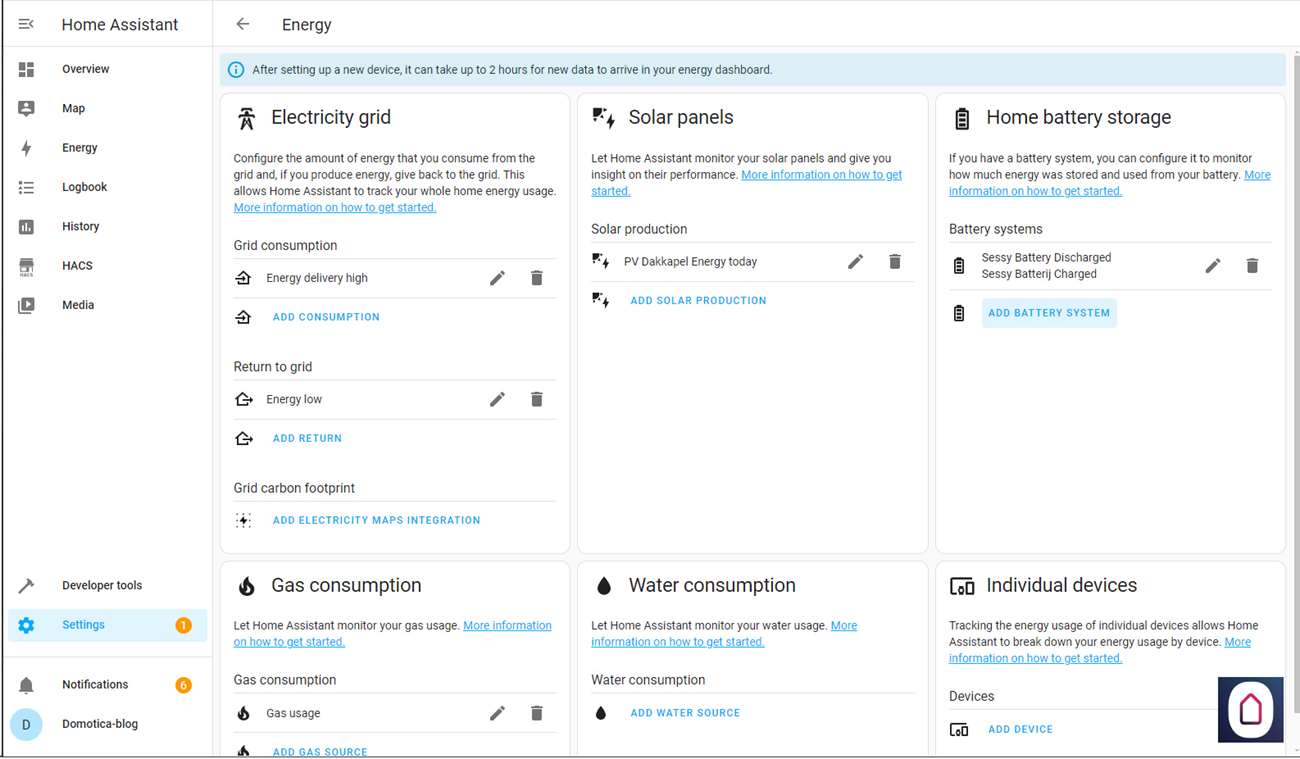Image resolution: width=1300 pixels, height=759 pixels.
Task: Click Add Solar Production
Action: 698,301
